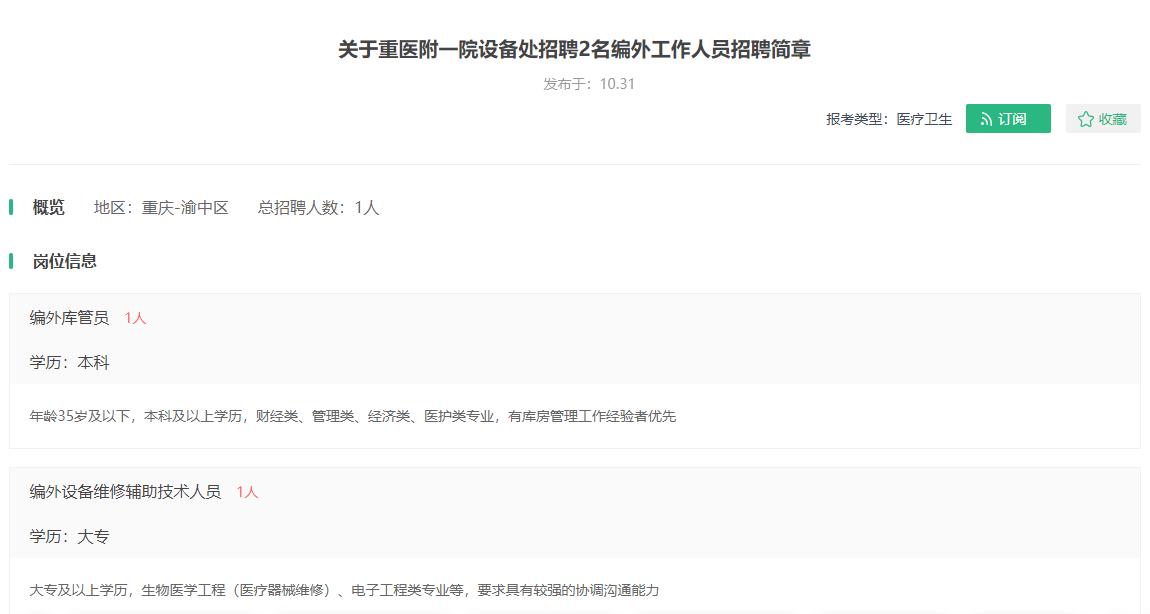This screenshot has height=614, width=1150.
Task: Click the 岗位信息 section heading
Action: click(x=65, y=262)
